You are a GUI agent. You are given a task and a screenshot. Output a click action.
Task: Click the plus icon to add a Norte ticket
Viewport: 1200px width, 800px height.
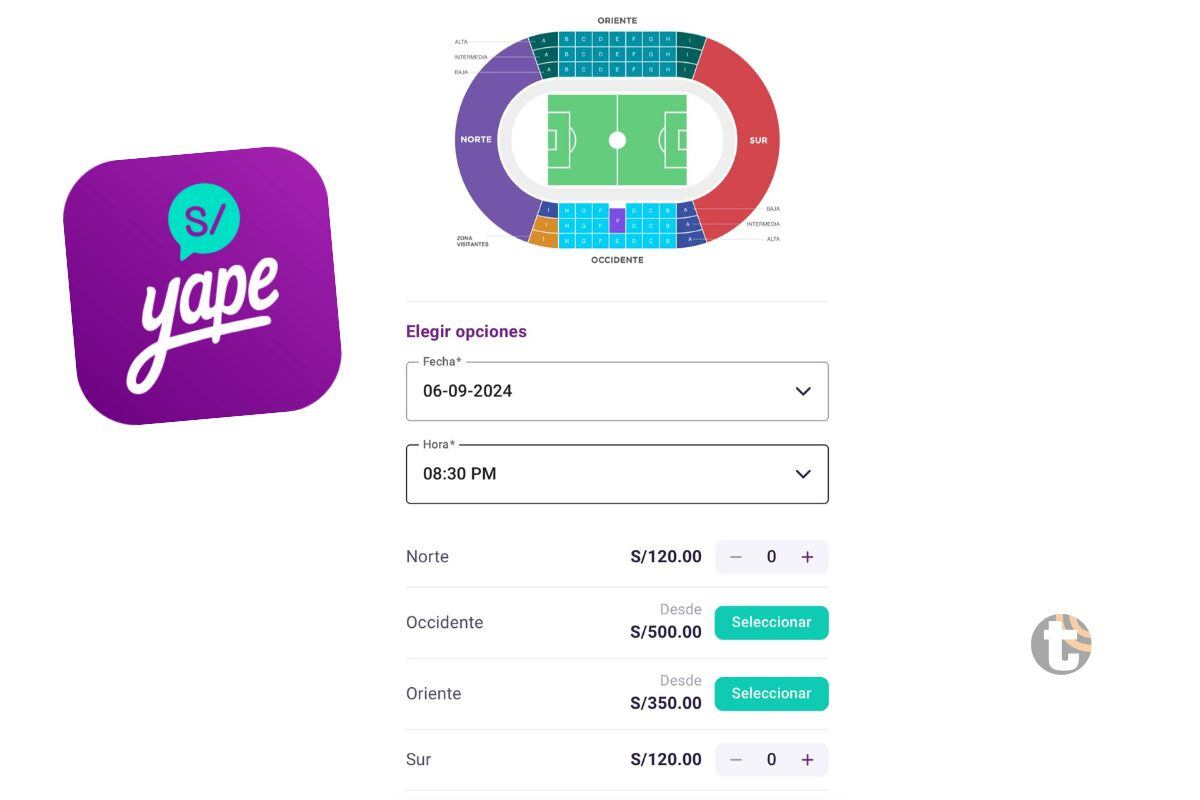(807, 557)
